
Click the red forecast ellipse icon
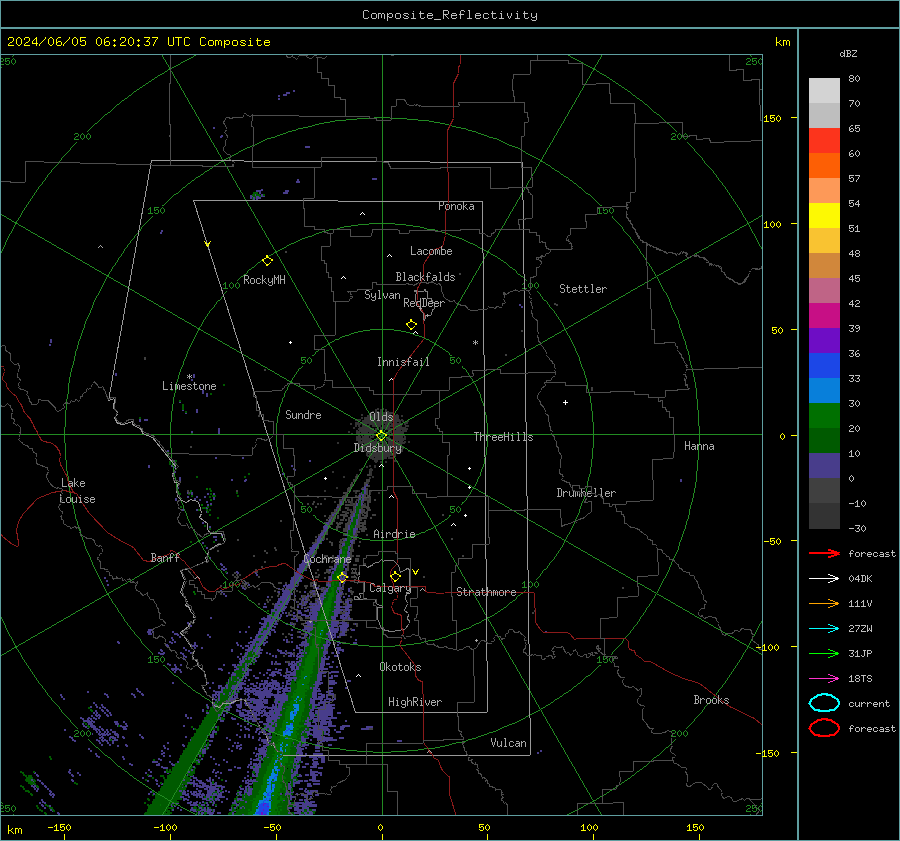[824, 728]
